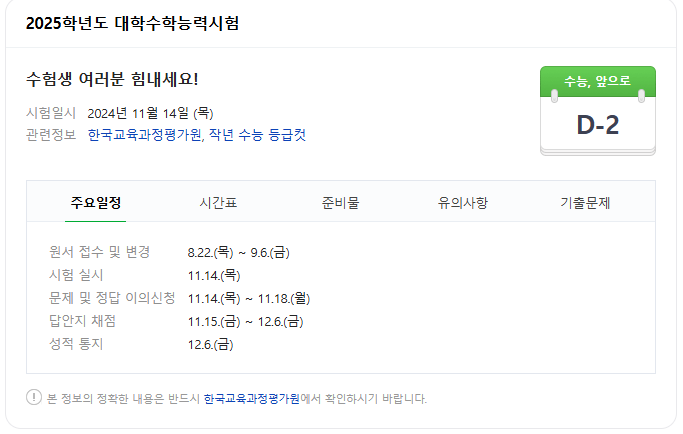The image size is (683, 434).
Task: Click the green '수능, 앞으로' calendar header
Action: 597,81
